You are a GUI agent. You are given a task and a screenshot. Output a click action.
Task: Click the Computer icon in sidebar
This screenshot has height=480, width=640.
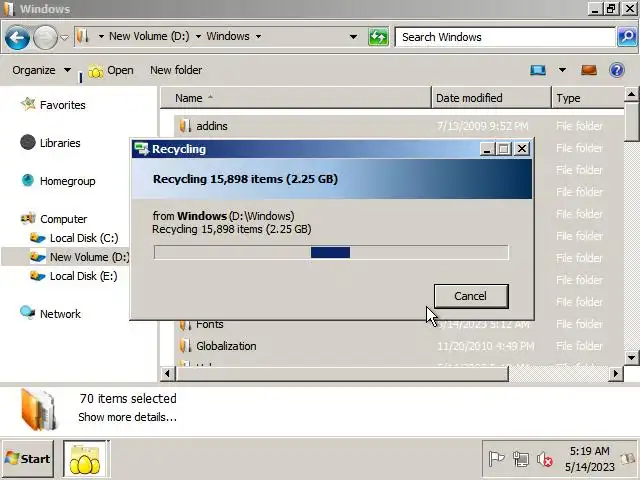[x=28, y=218]
